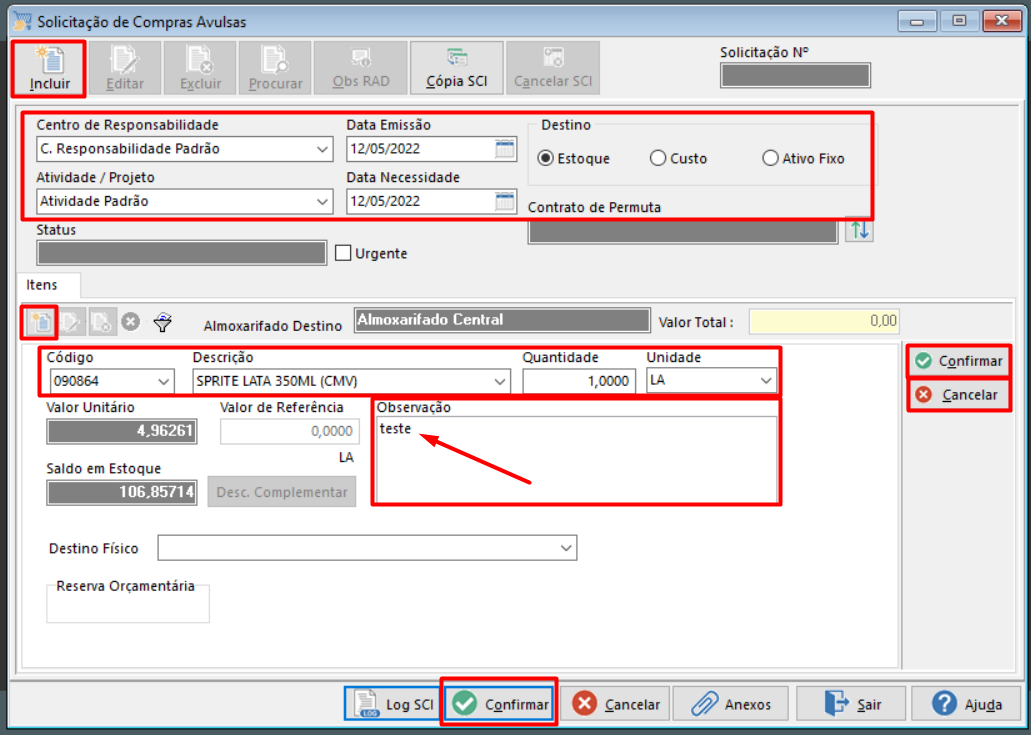This screenshot has width=1031, height=735.
Task: Click the Solicitação Nº field
Action: (x=795, y=76)
